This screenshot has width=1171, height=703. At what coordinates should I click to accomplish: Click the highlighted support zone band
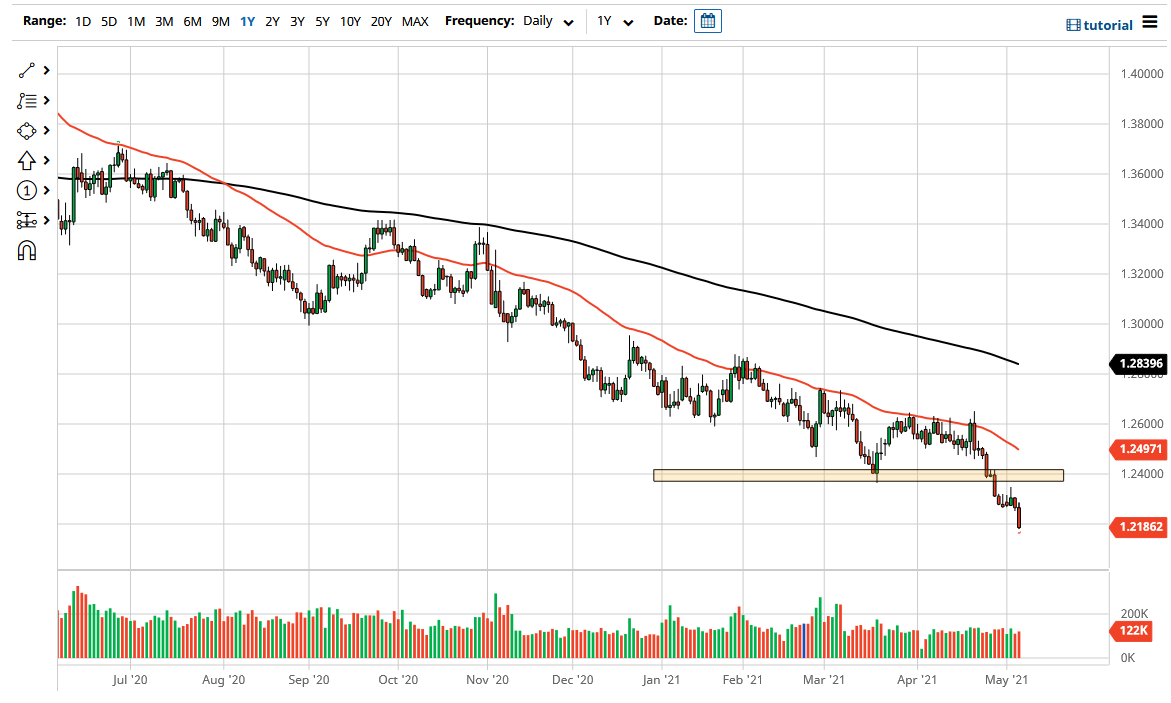[860, 474]
